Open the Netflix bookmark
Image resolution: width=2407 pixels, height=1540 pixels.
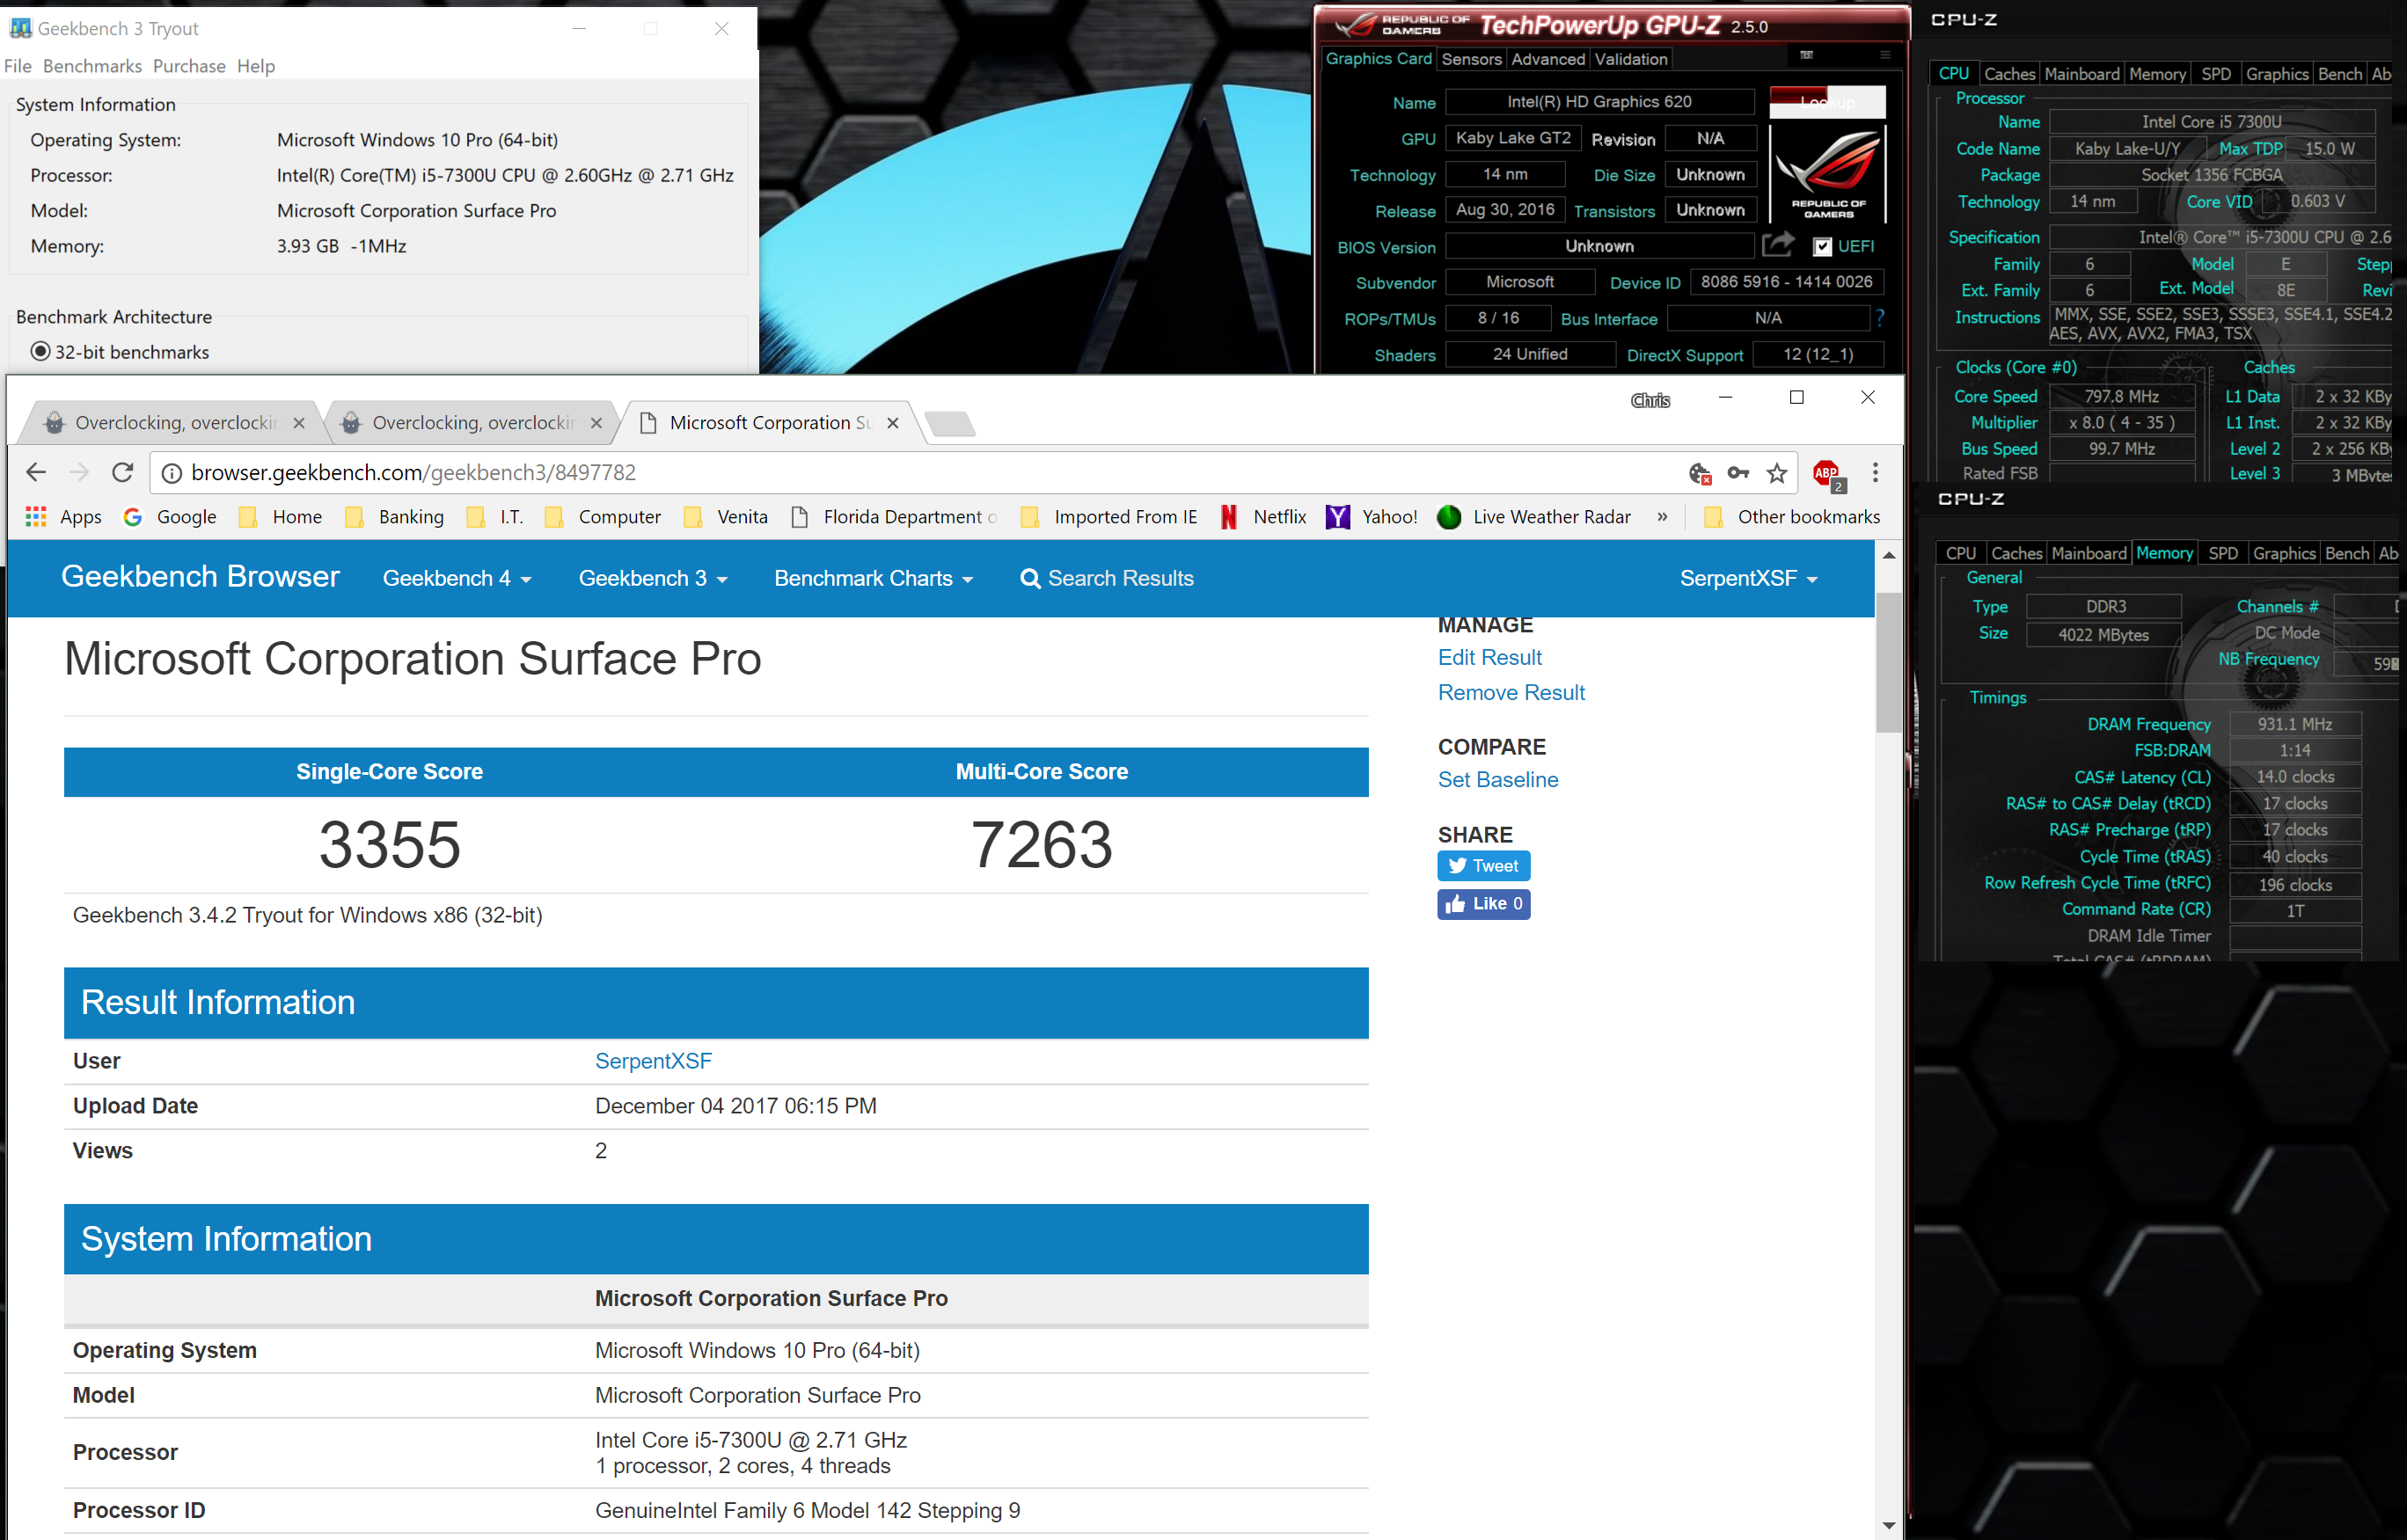coord(1263,517)
